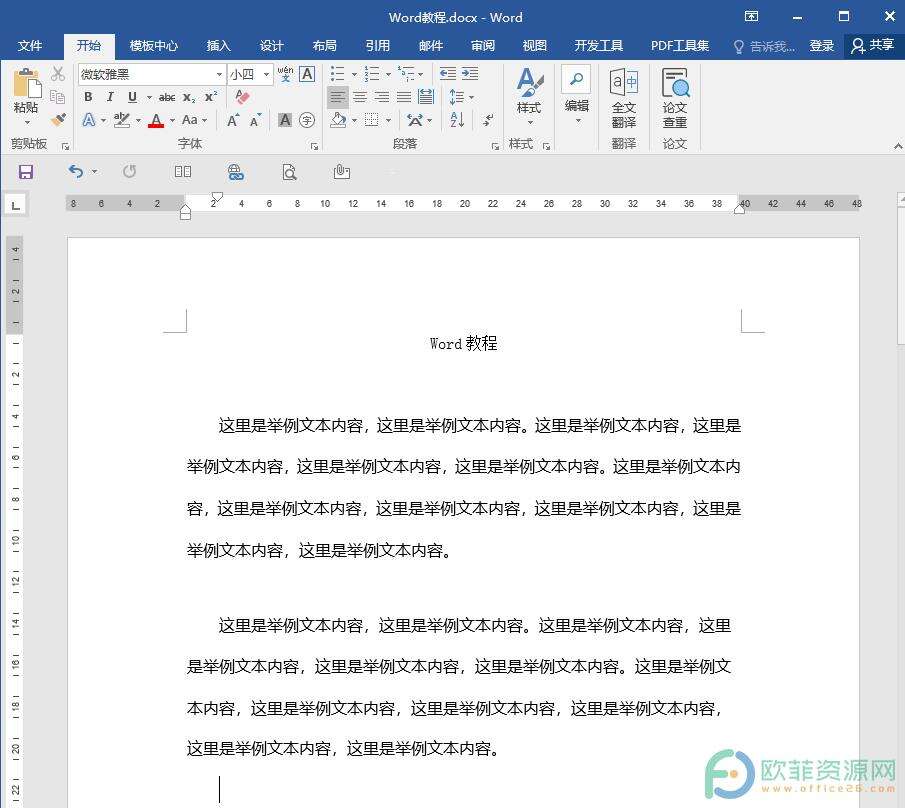Toggle subscript formatting

coord(189,97)
